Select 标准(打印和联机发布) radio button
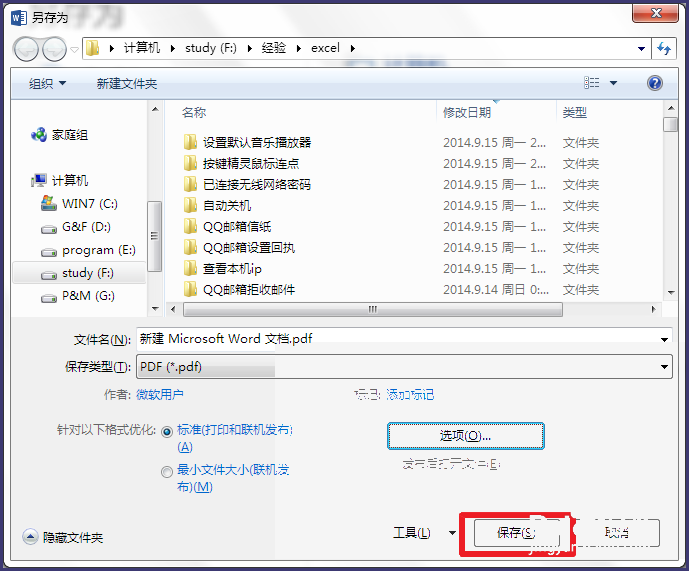The width and height of the screenshot is (689, 571). click(167, 432)
